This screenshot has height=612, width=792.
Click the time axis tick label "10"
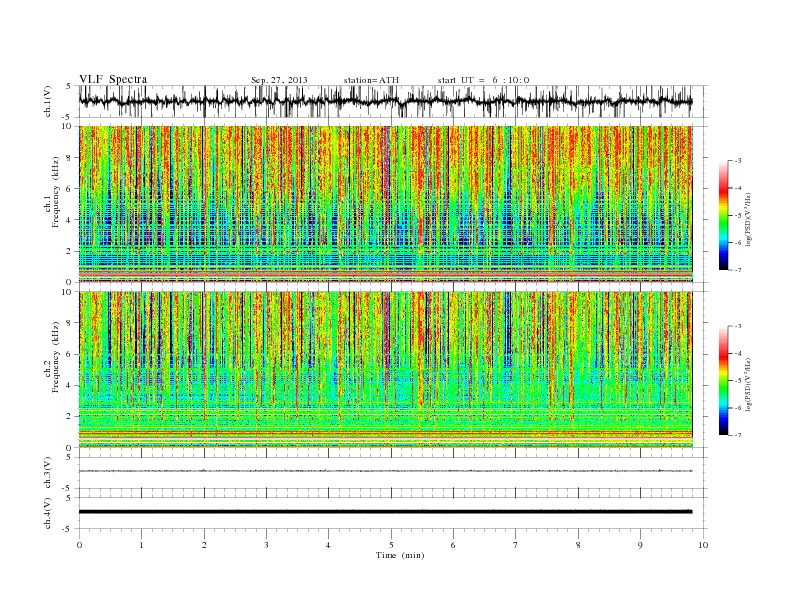(x=703, y=545)
